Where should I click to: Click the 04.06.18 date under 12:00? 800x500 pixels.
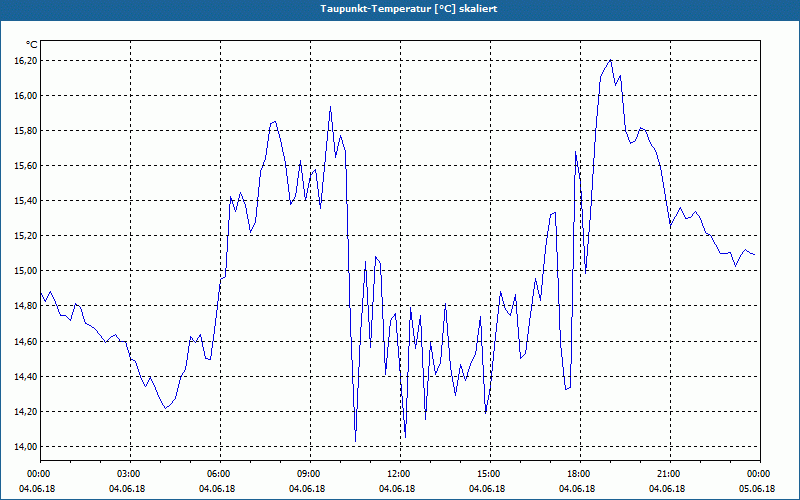point(397,489)
